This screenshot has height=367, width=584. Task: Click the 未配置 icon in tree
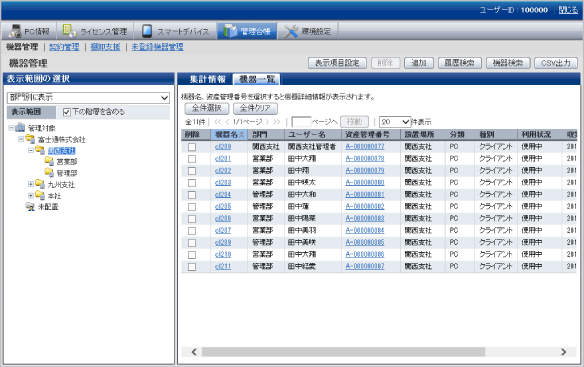30,206
